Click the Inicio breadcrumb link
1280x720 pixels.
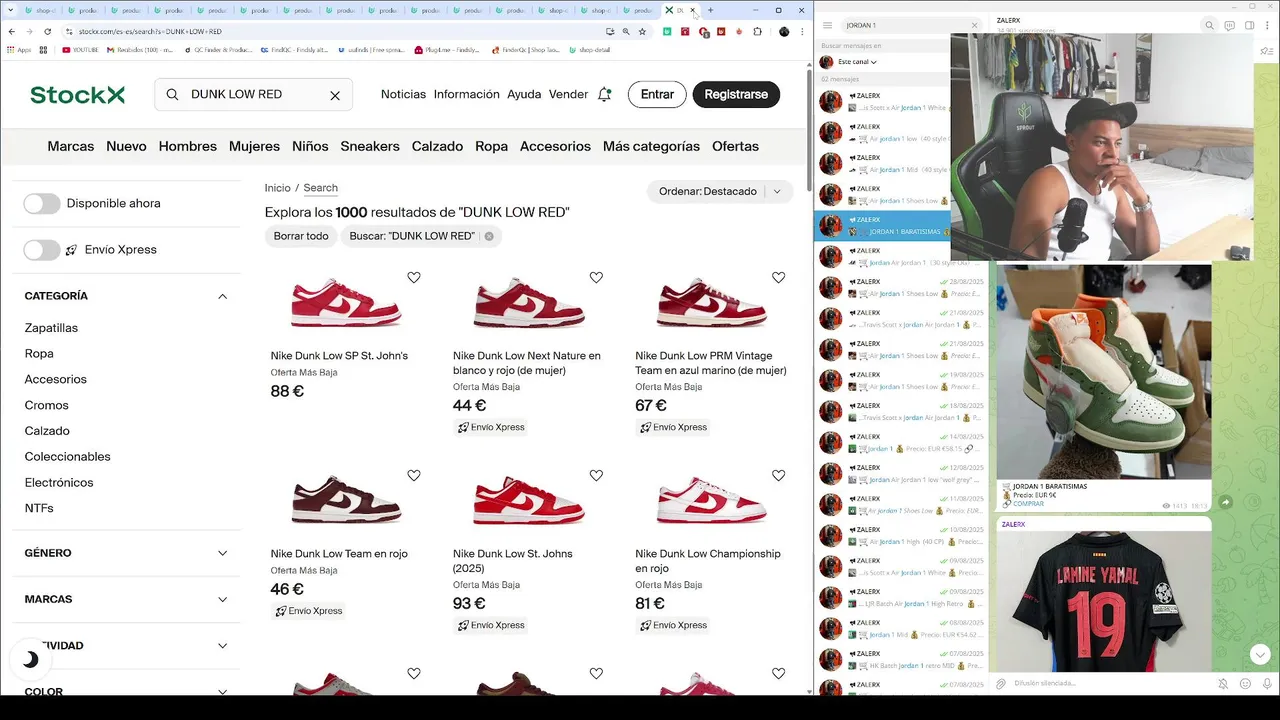(278, 188)
